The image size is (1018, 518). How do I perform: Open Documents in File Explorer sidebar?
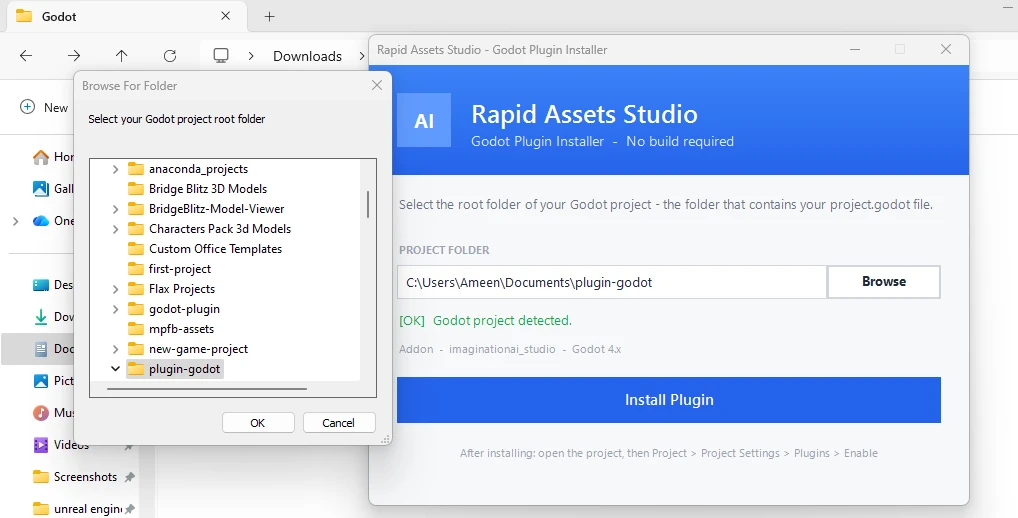(53, 349)
